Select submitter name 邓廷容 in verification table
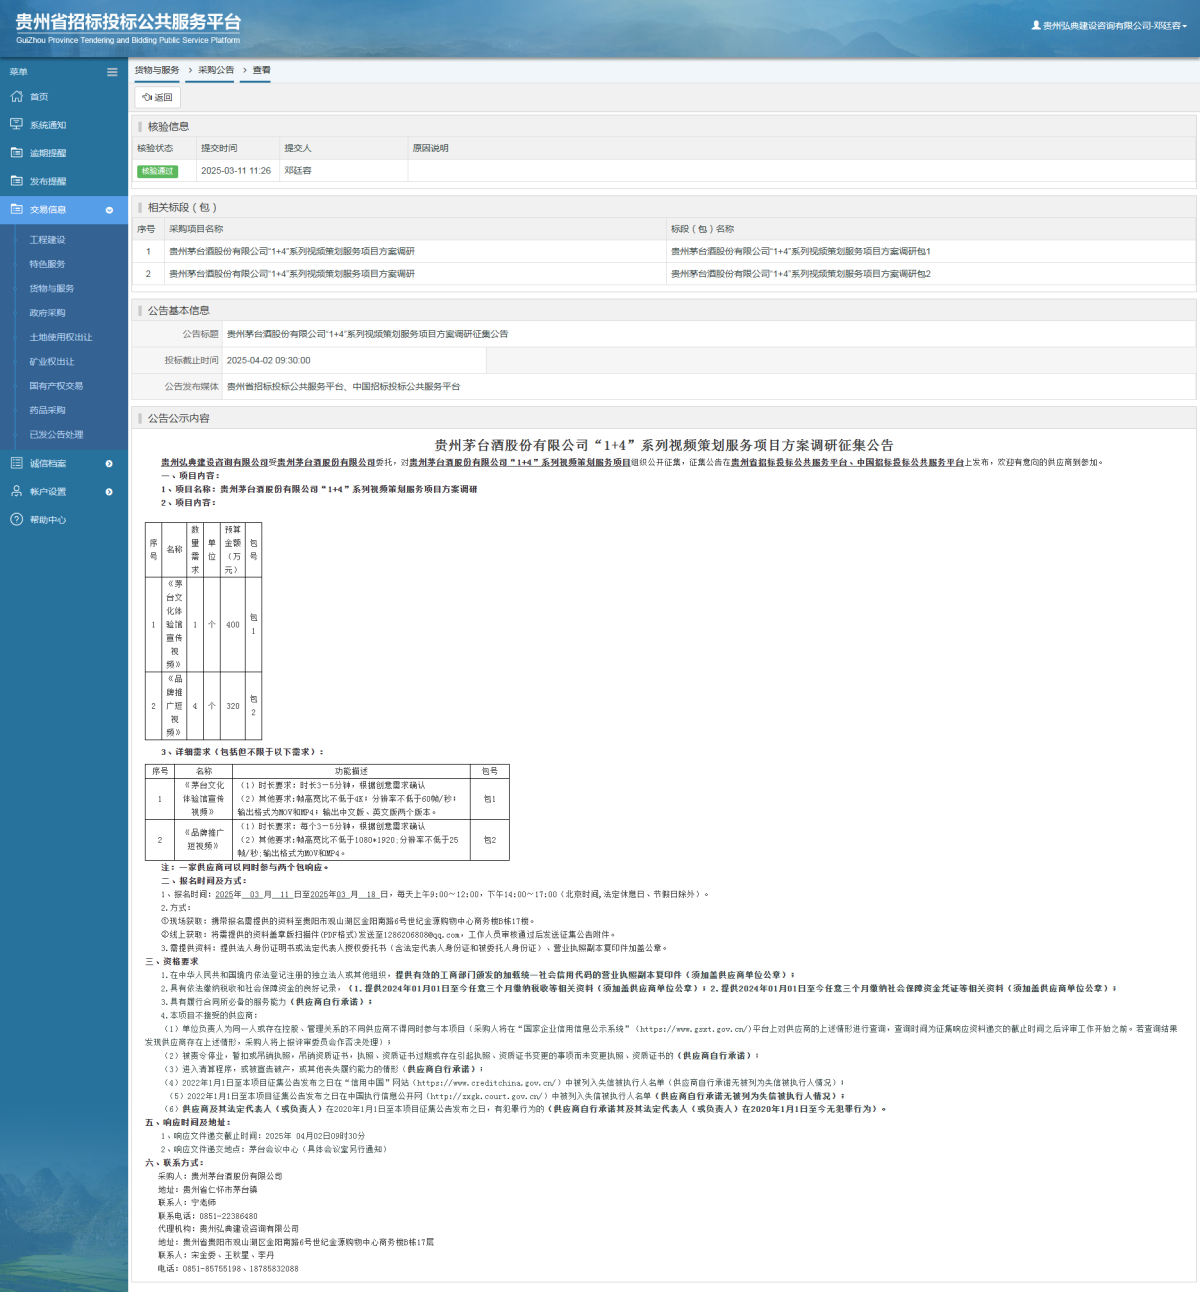This screenshot has height=1292, width=1200. pyautogui.click(x=298, y=171)
